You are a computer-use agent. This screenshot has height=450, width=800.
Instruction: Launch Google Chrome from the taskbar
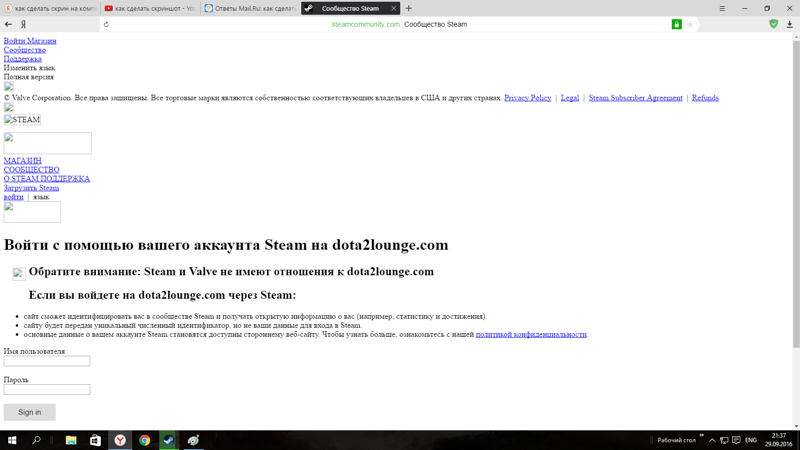coord(144,440)
